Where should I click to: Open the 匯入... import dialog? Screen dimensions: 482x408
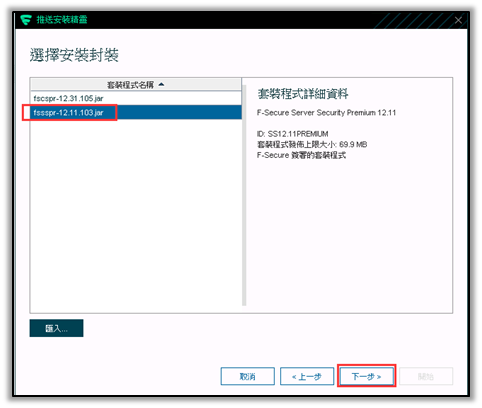tap(56, 328)
